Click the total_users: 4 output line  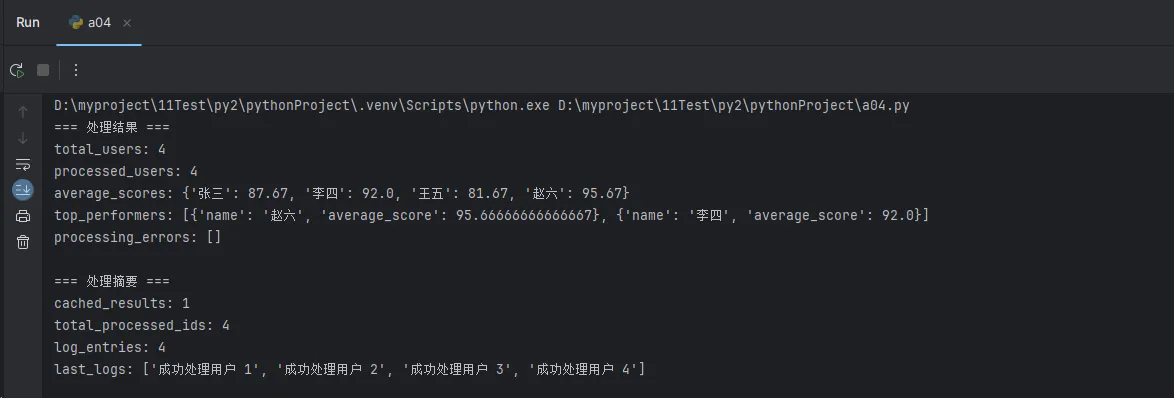click(110, 150)
